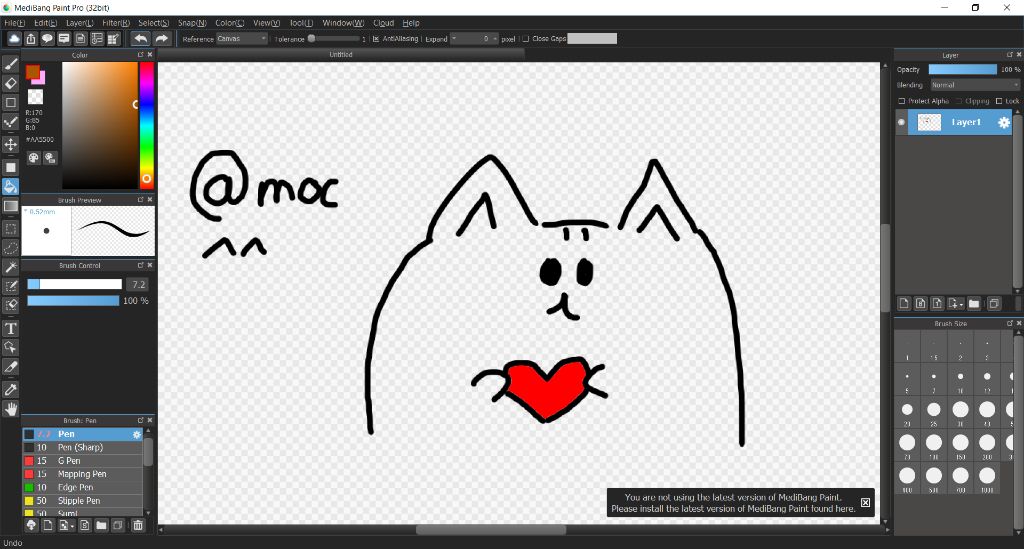
Task: Select the Eraser tool
Action: [x=10, y=83]
